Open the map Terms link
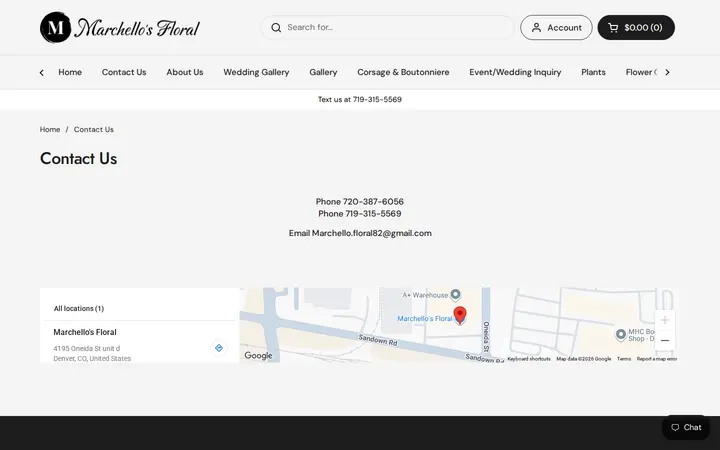The height and width of the screenshot is (450, 720). pyautogui.click(x=624, y=359)
